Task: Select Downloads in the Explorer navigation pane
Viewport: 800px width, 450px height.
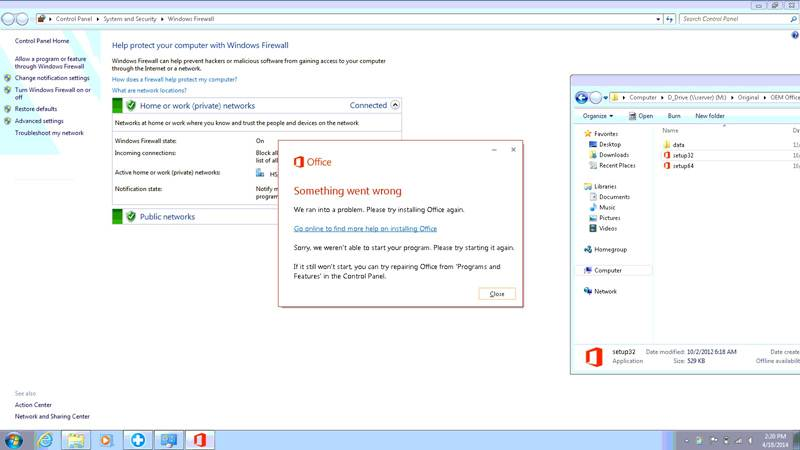Action: pyautogui.click(x=614, y=155)
